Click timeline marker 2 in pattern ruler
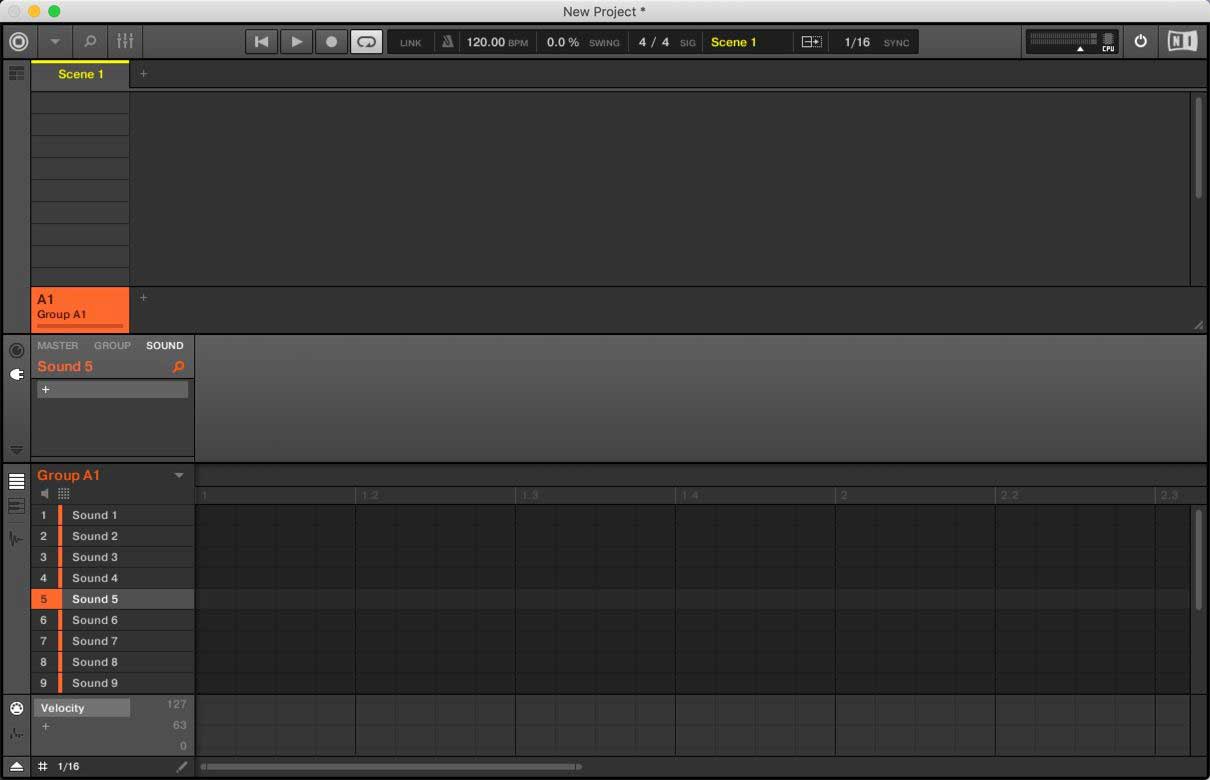The image size is (1210, 780). click(844, 496)
